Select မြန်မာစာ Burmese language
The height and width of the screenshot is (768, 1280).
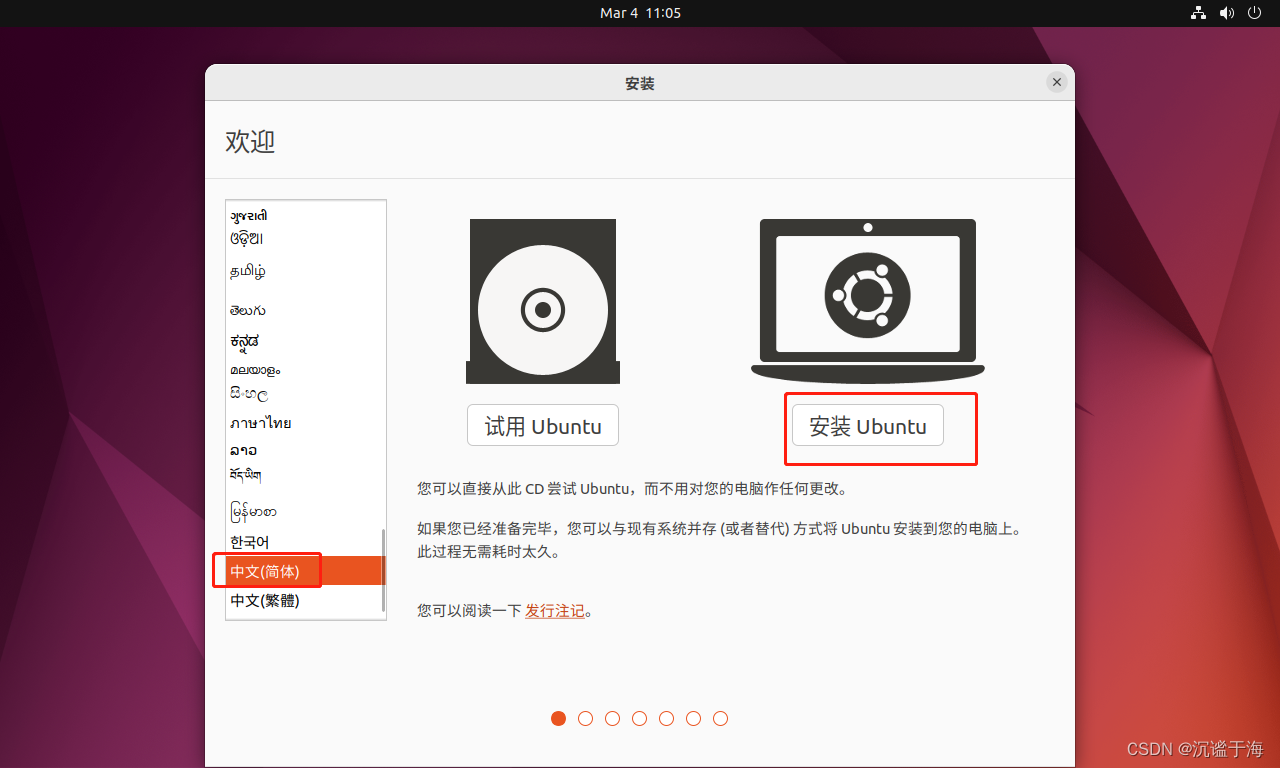click(305, 512)
